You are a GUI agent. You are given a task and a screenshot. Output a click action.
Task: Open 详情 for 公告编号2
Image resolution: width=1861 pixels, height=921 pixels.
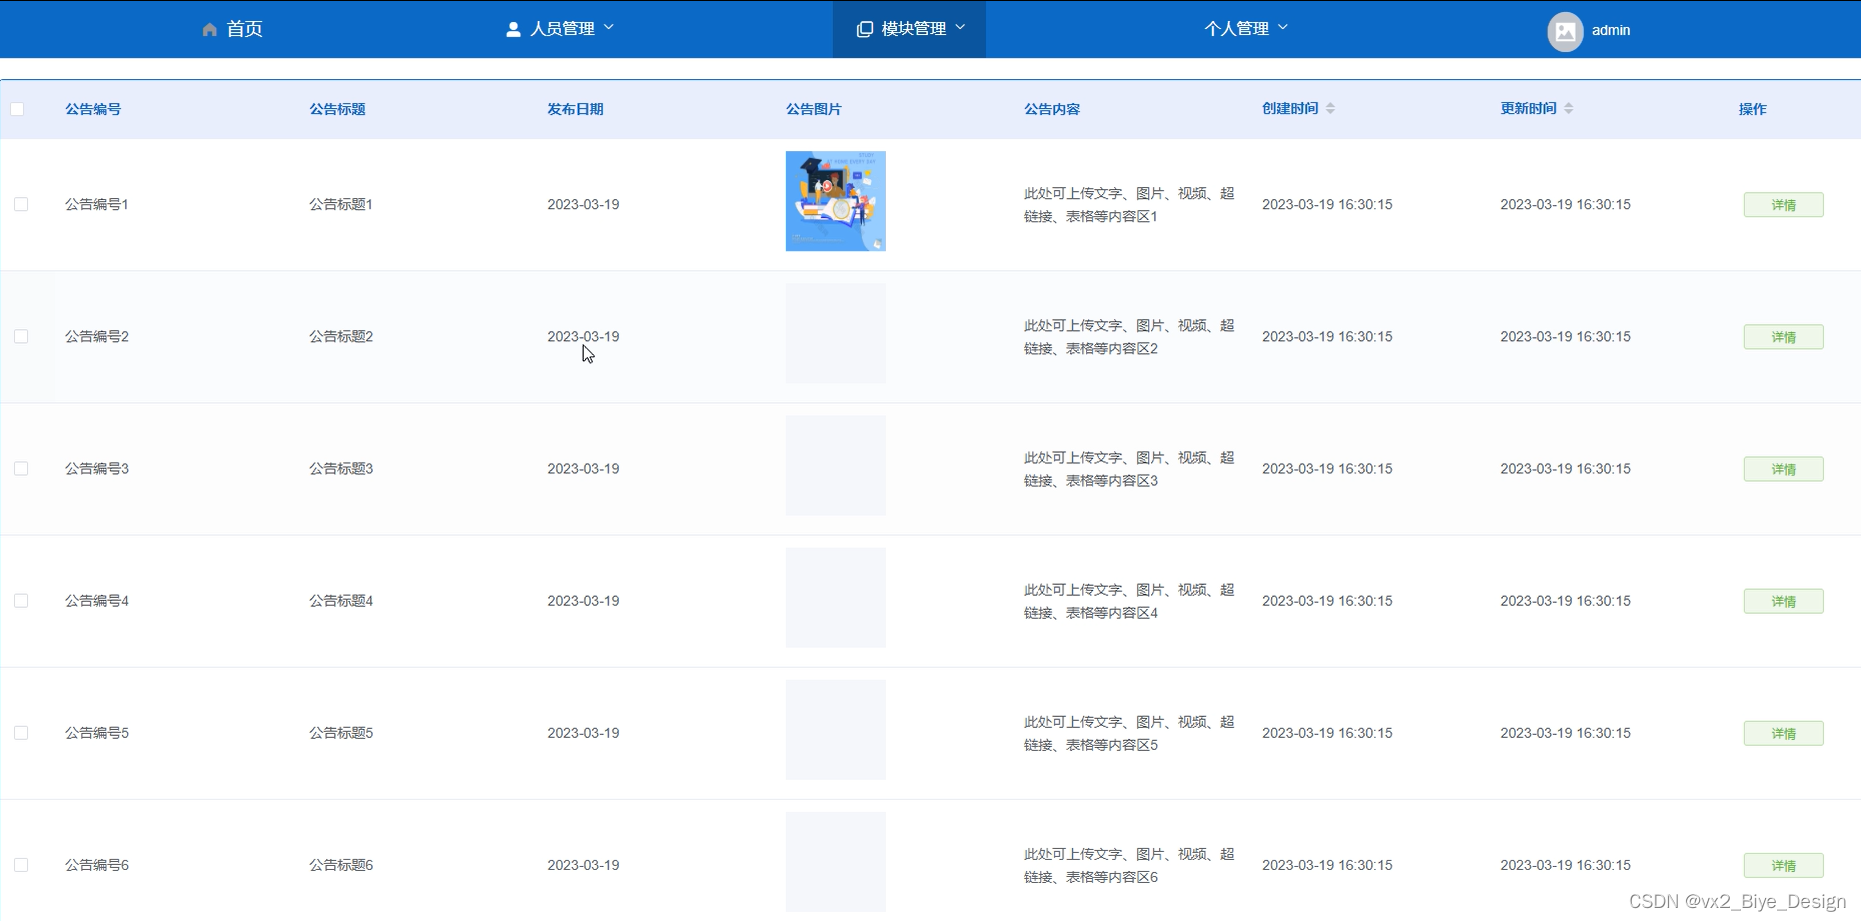pos(1783,337)
